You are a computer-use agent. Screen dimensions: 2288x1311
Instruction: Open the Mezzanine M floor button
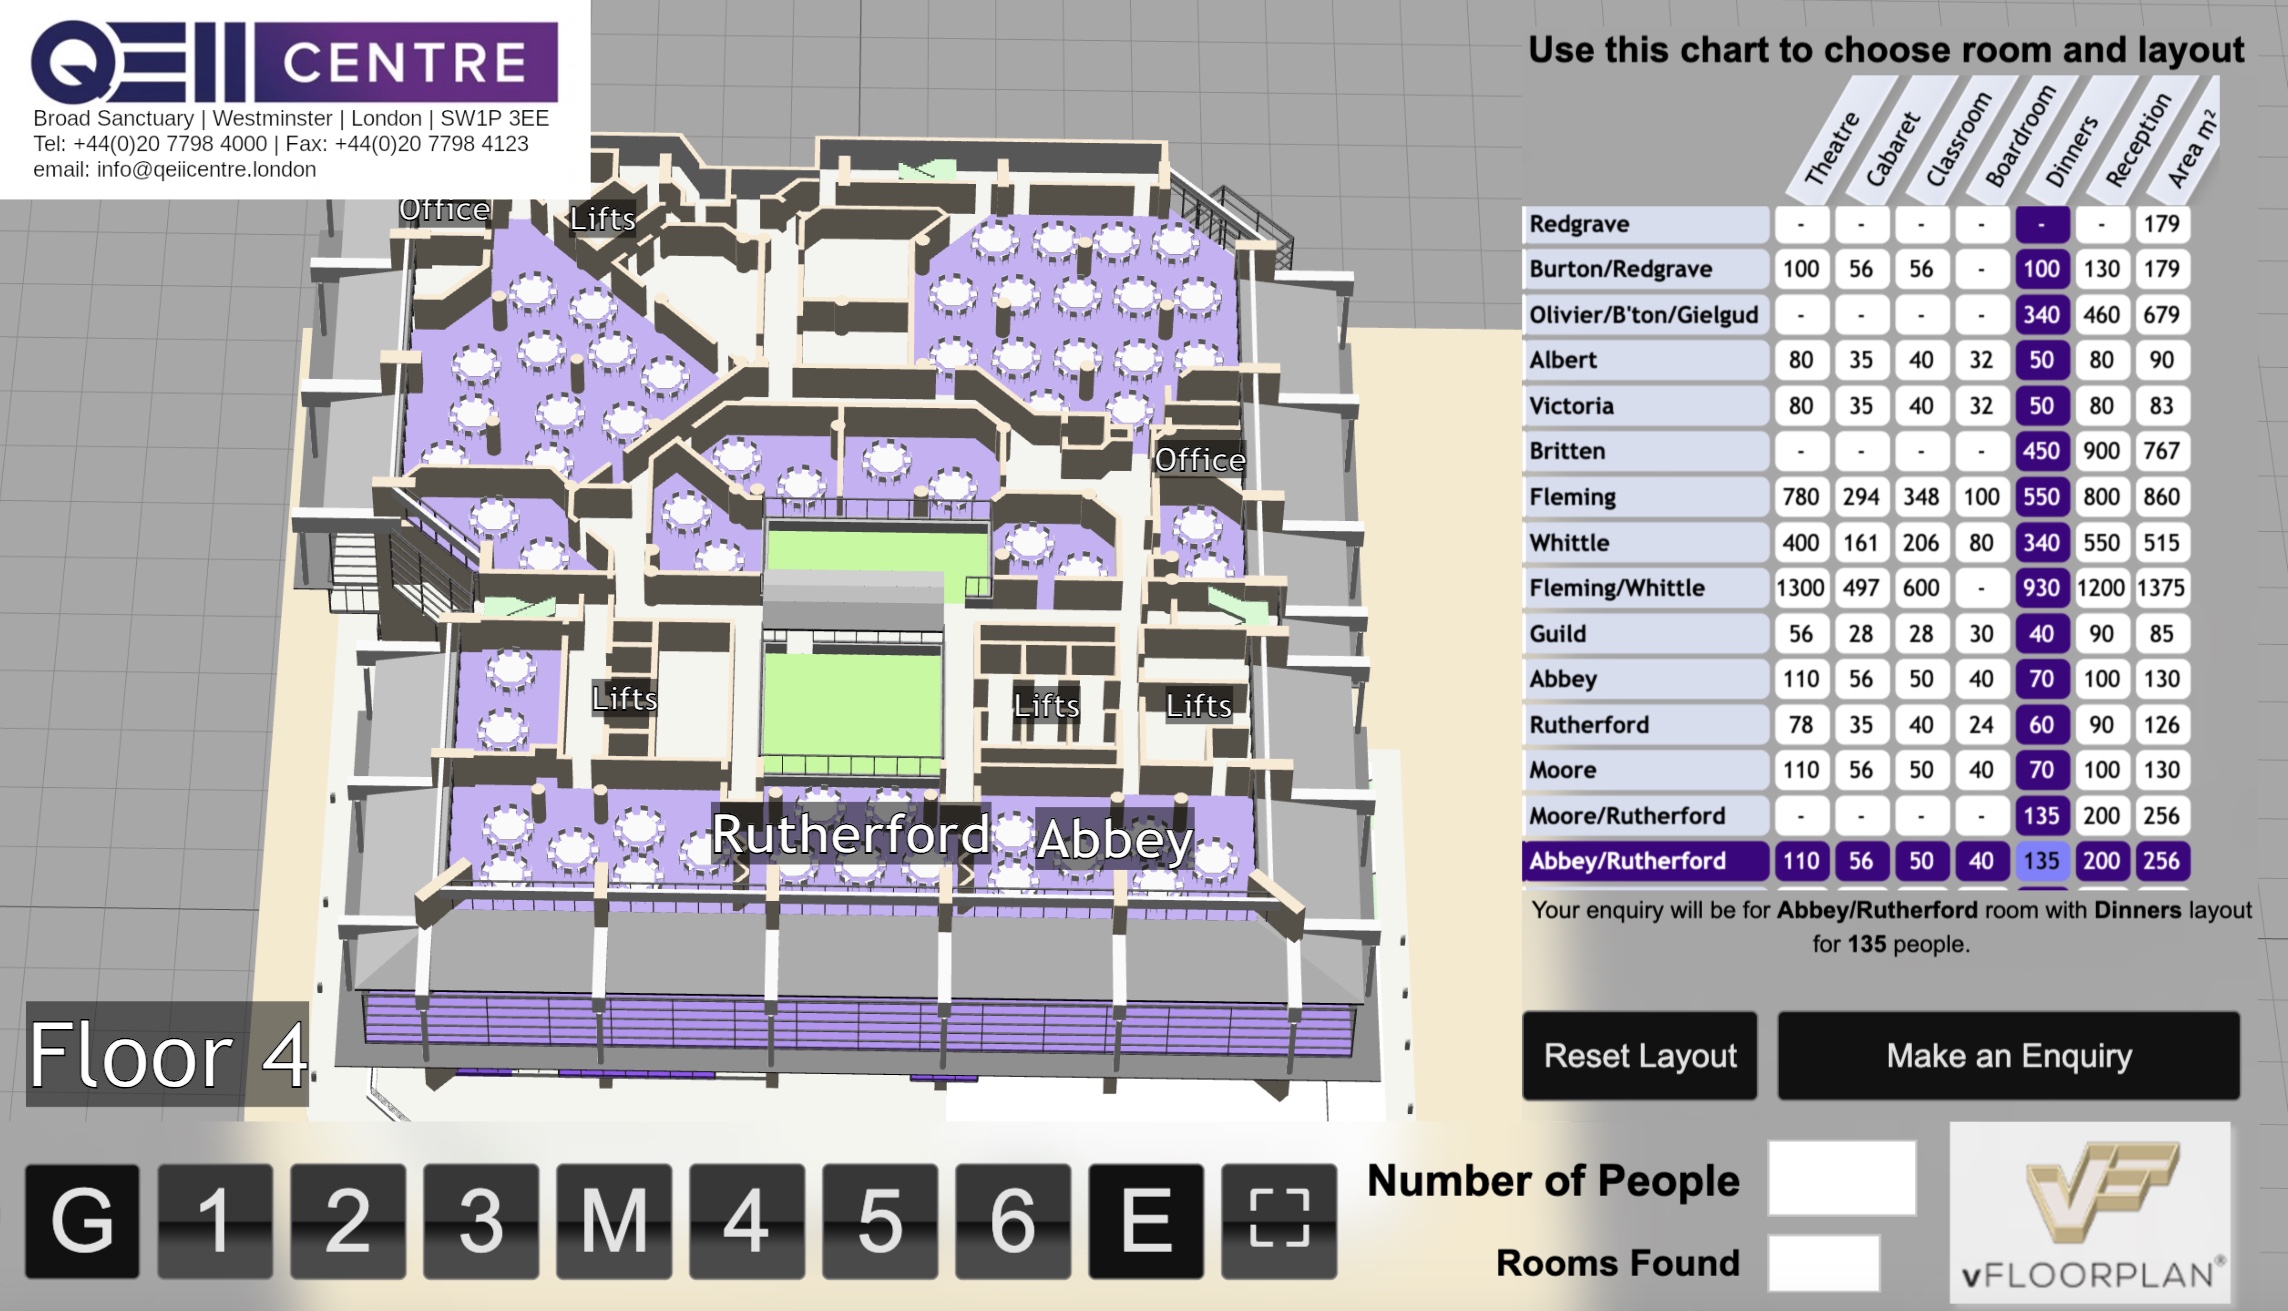[x=614, y=1221]
